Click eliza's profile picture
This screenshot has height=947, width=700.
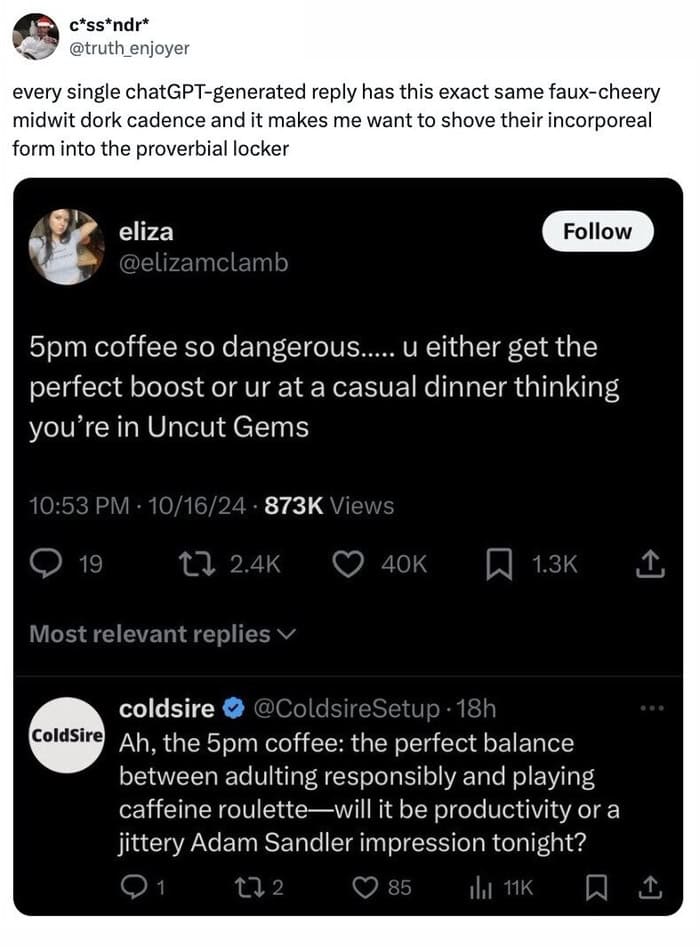pos(66,247)
